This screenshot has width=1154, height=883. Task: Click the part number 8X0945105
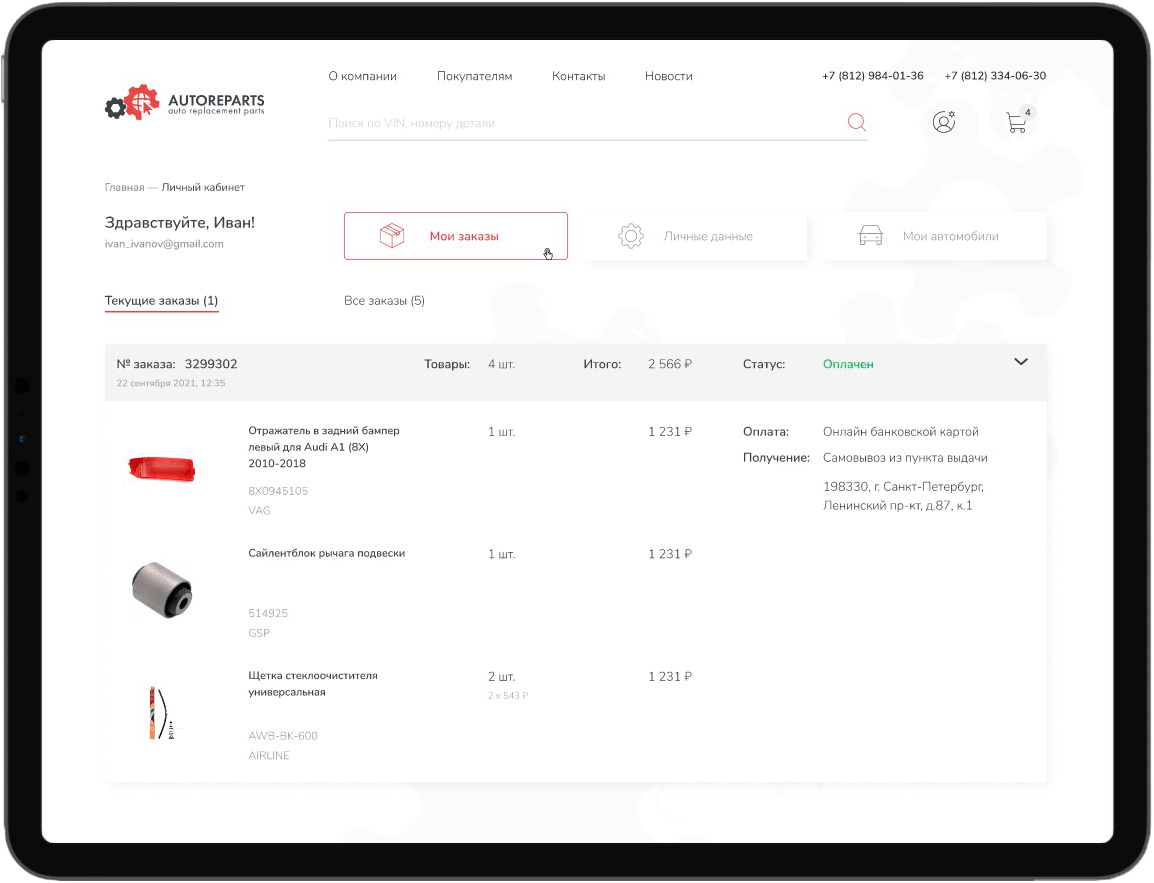pos(278,491)
